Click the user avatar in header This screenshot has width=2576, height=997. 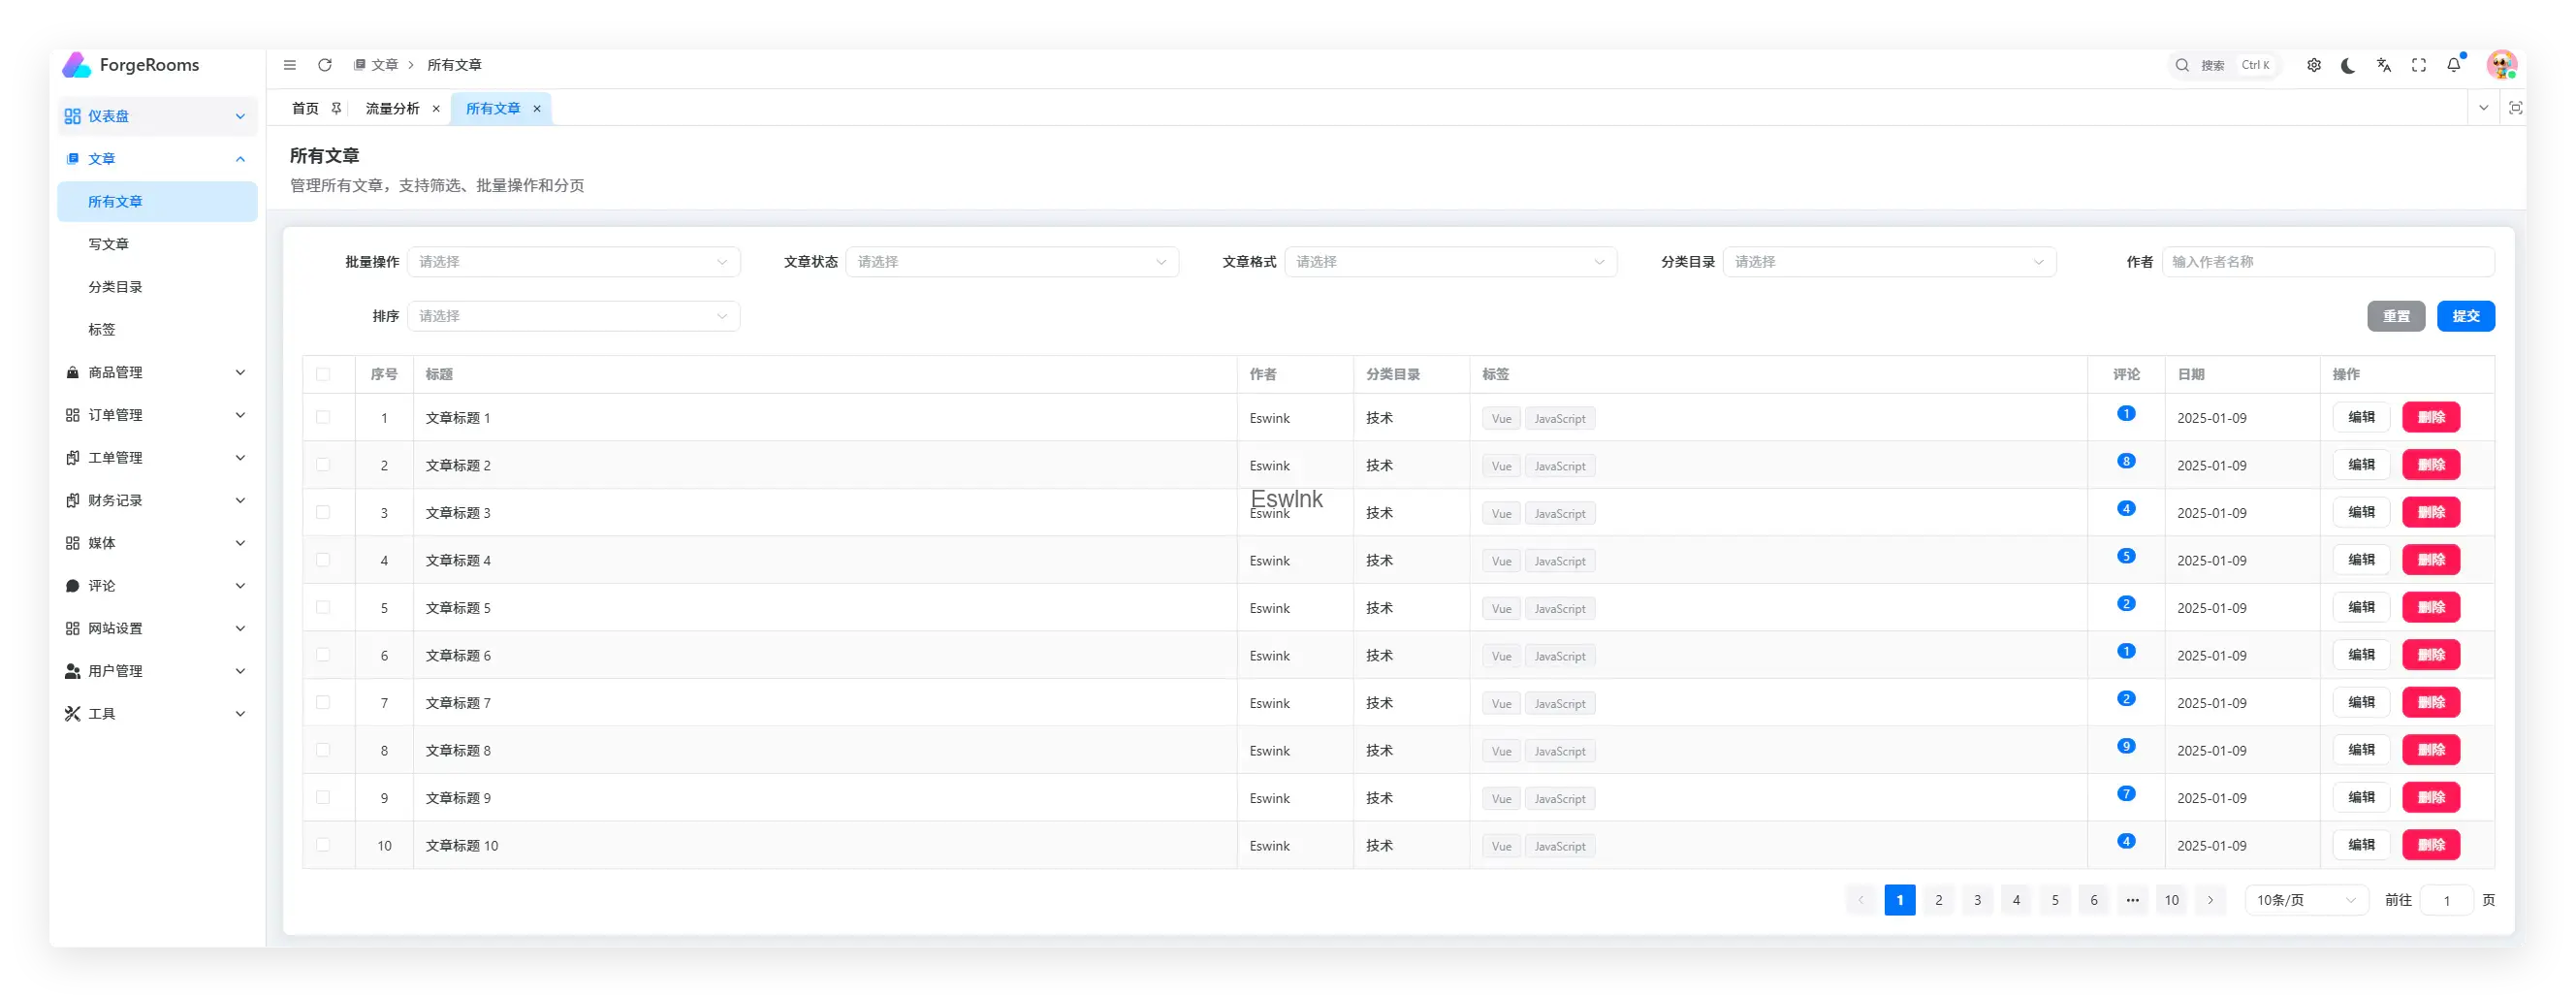click(2501, 65)
